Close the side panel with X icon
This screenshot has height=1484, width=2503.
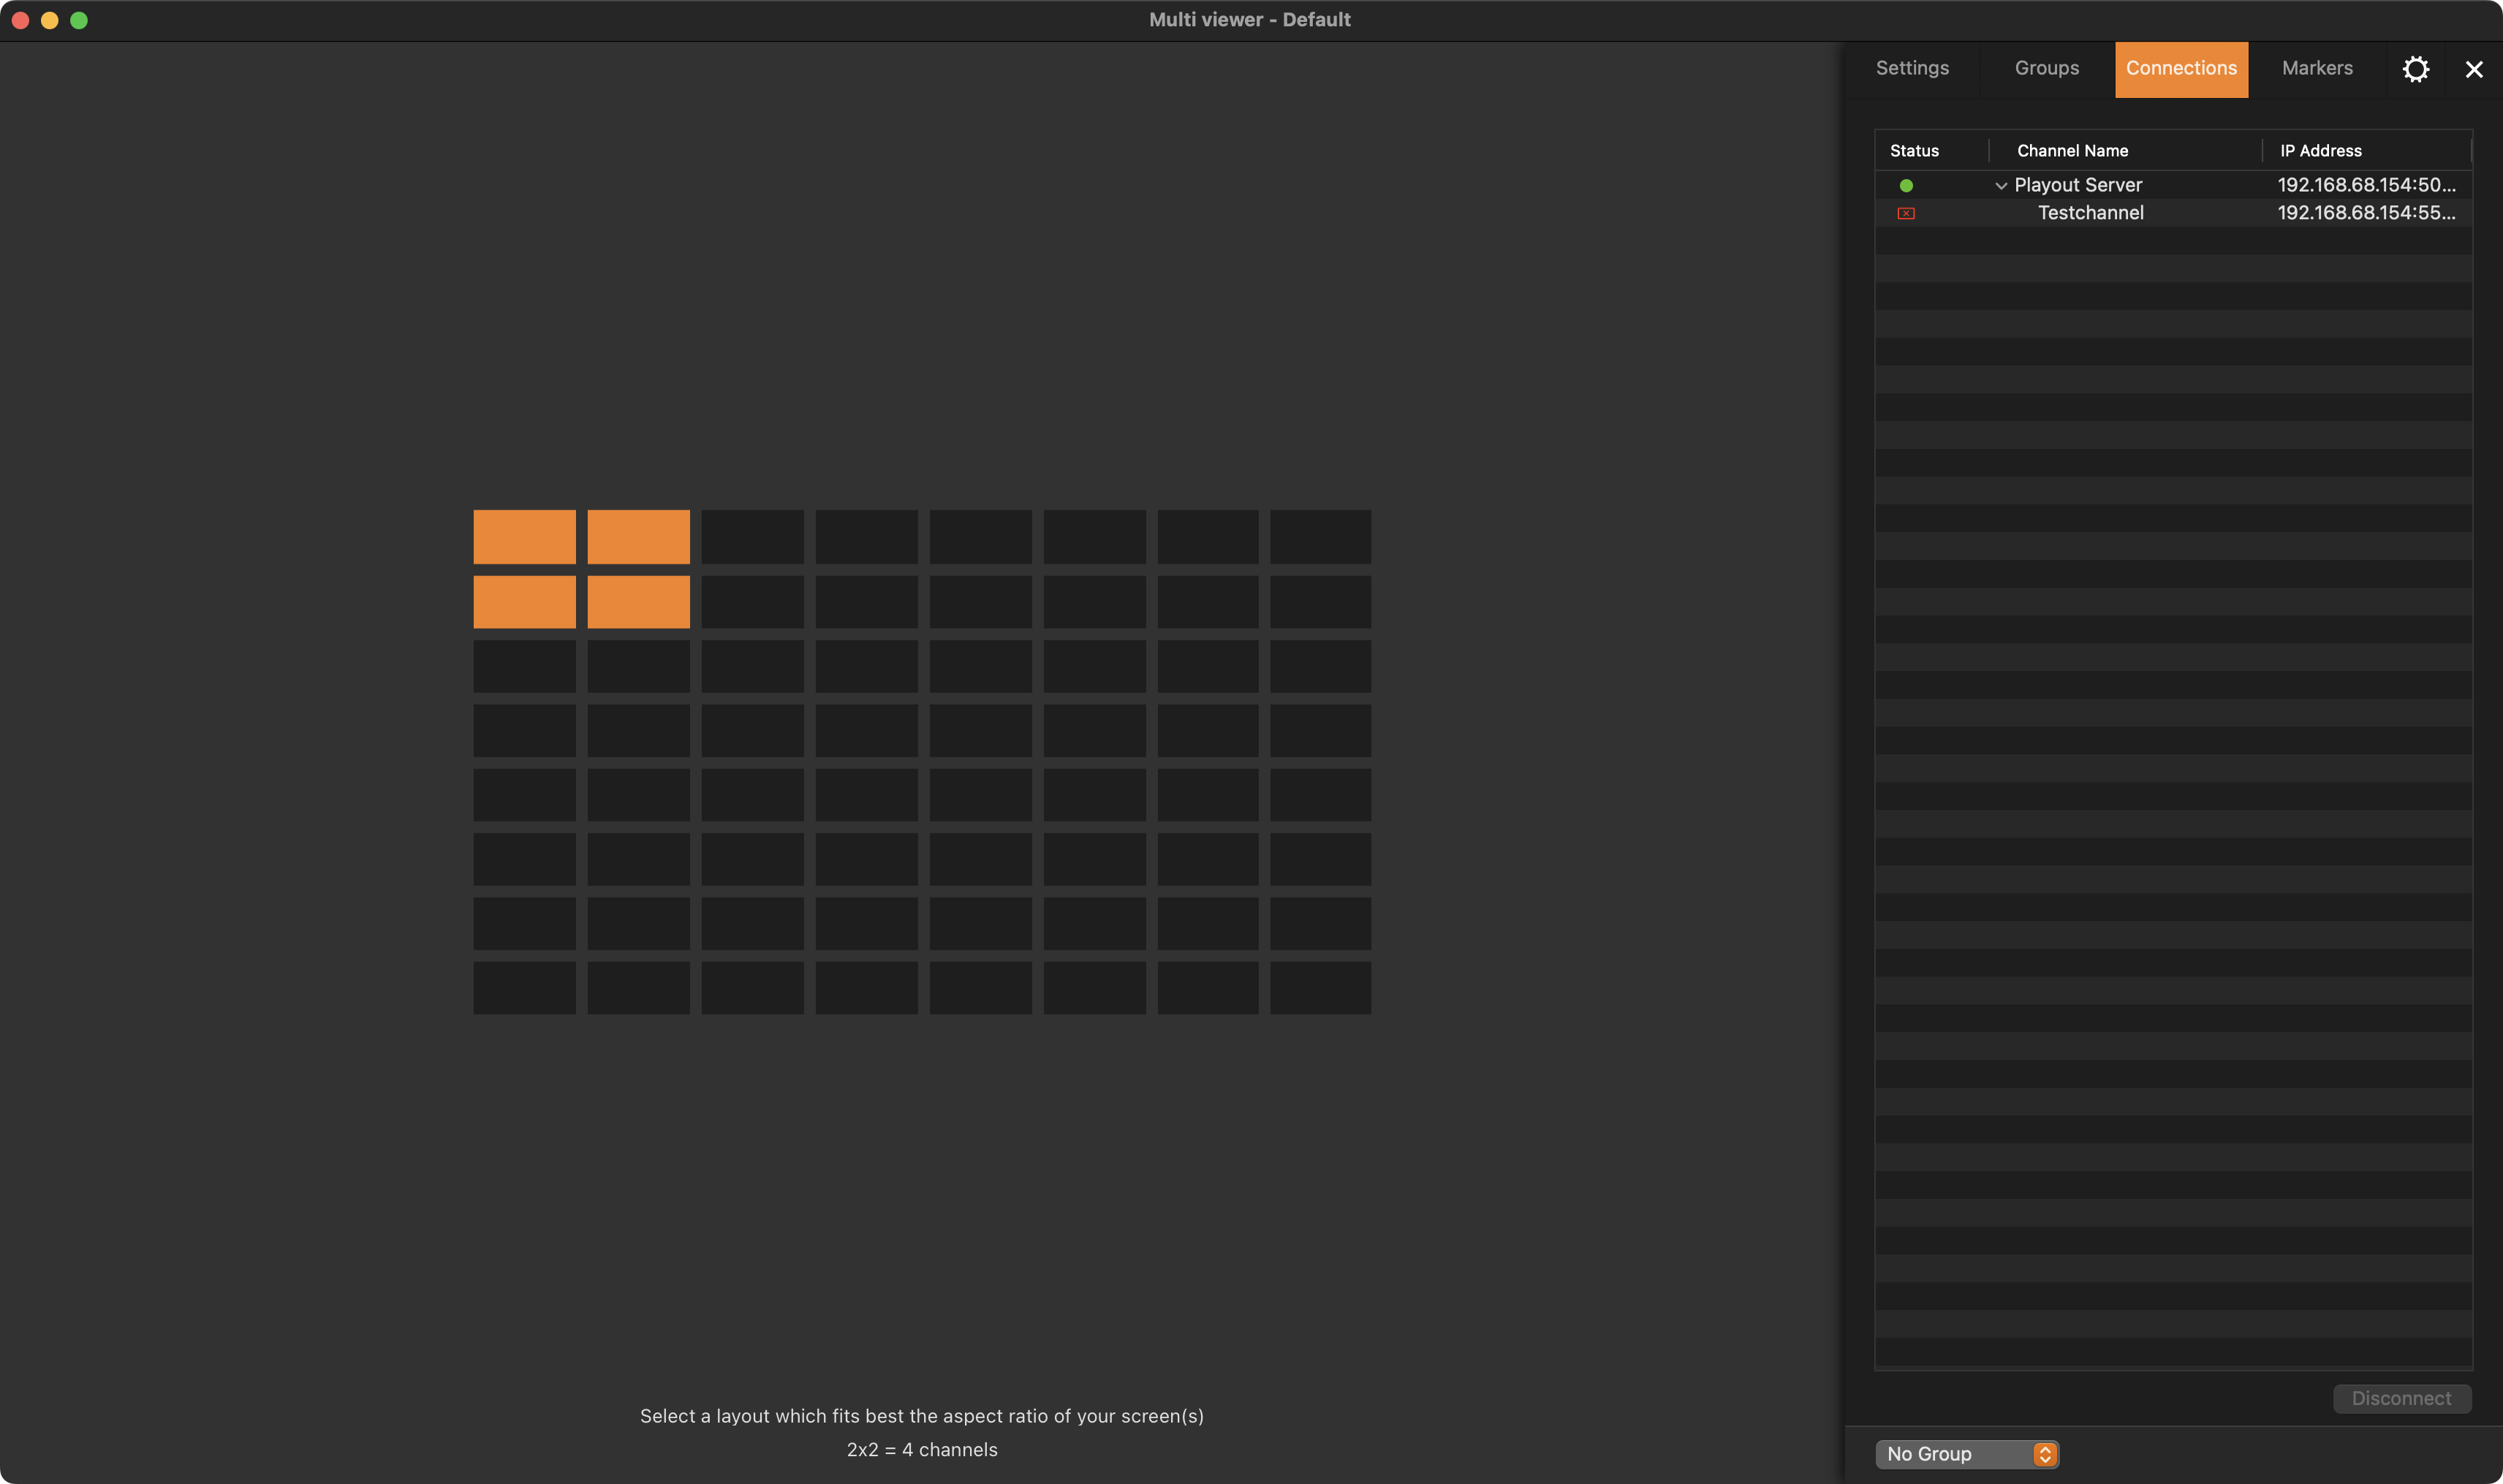[x=2474, y=69]
